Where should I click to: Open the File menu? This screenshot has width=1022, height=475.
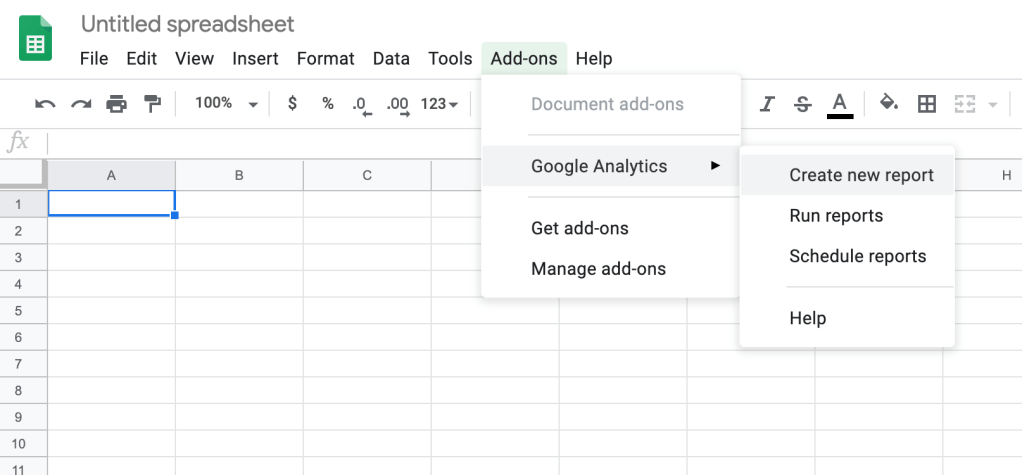click(x=94, y=59)
